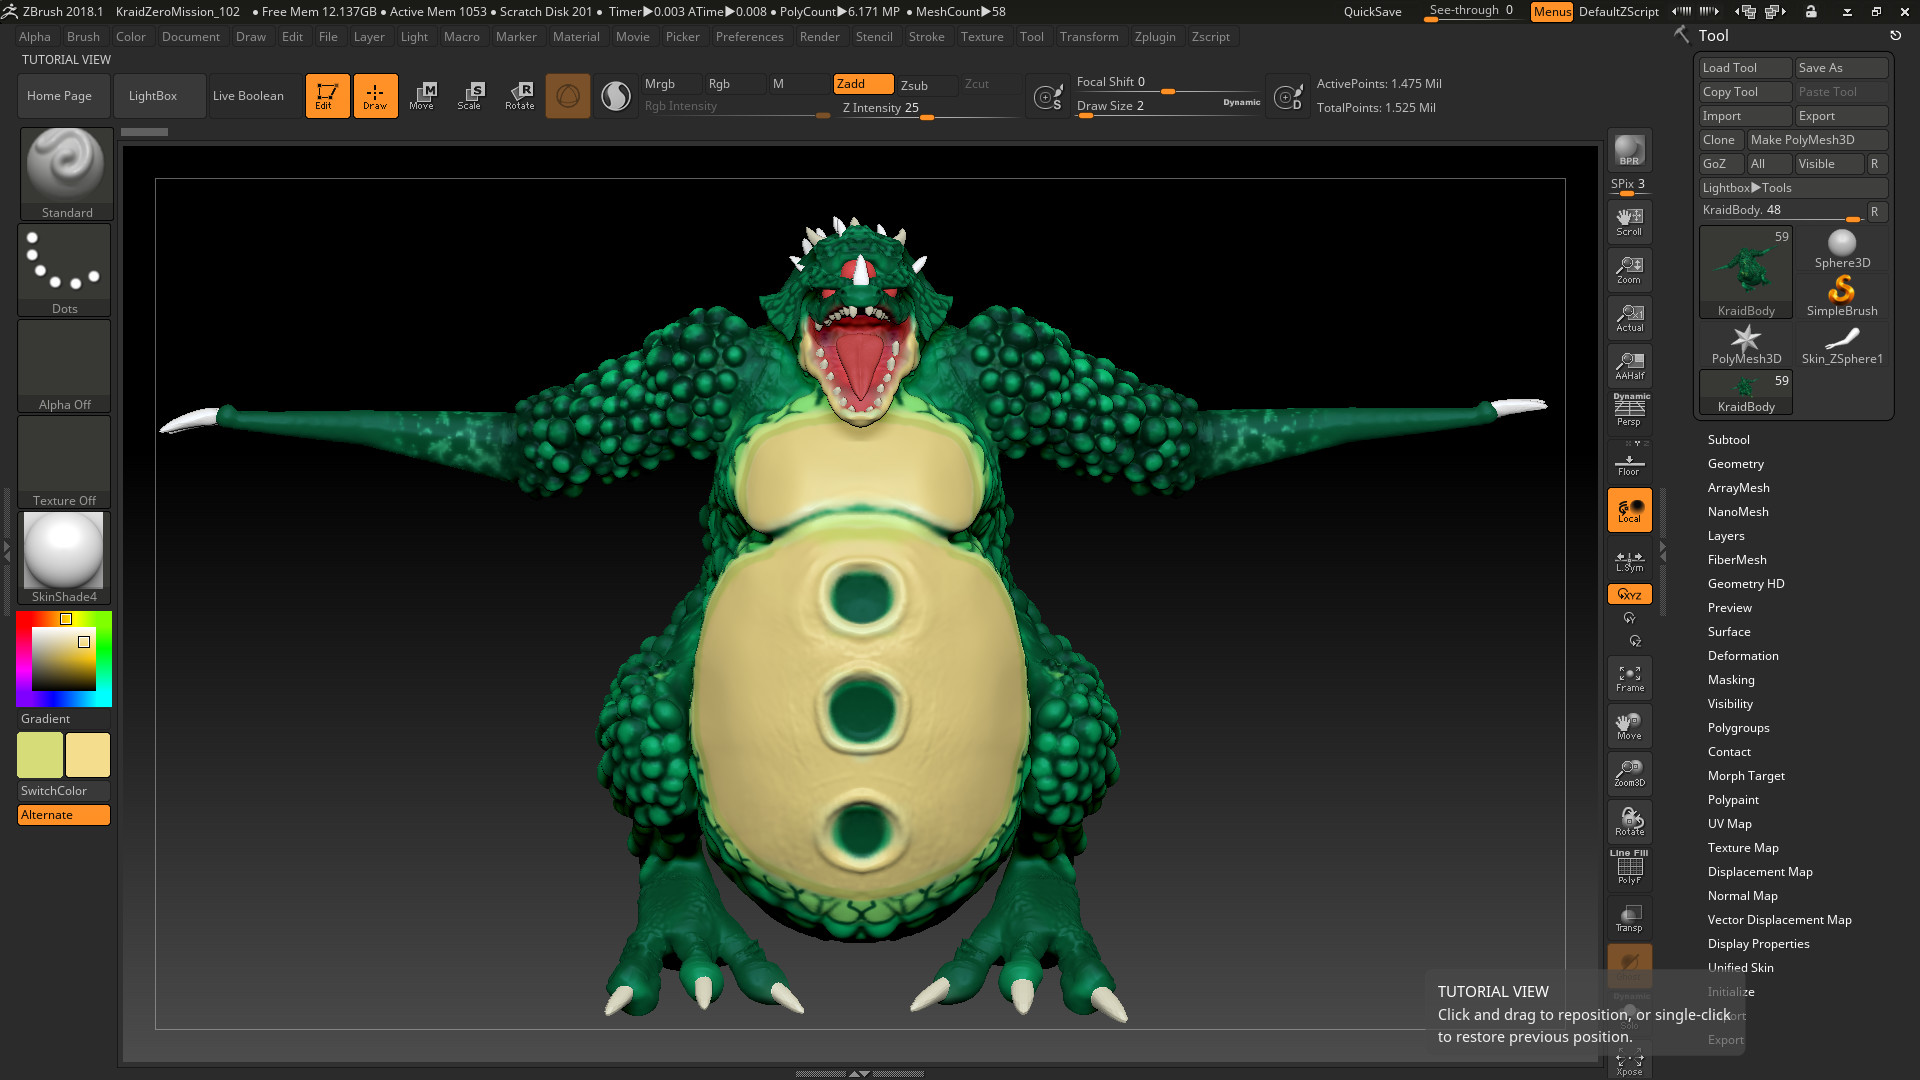Select the KraidBody large thumbnail
Viewport: 1920px width, 1080px height.
[1746, 273]
